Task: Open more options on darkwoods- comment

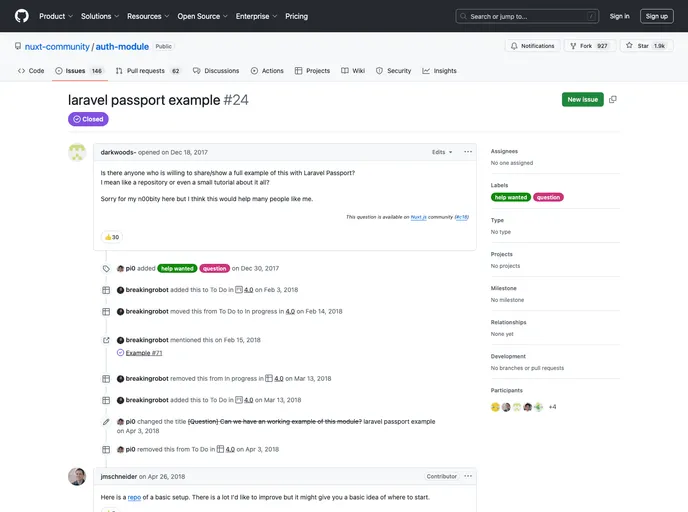Action: 468,152
